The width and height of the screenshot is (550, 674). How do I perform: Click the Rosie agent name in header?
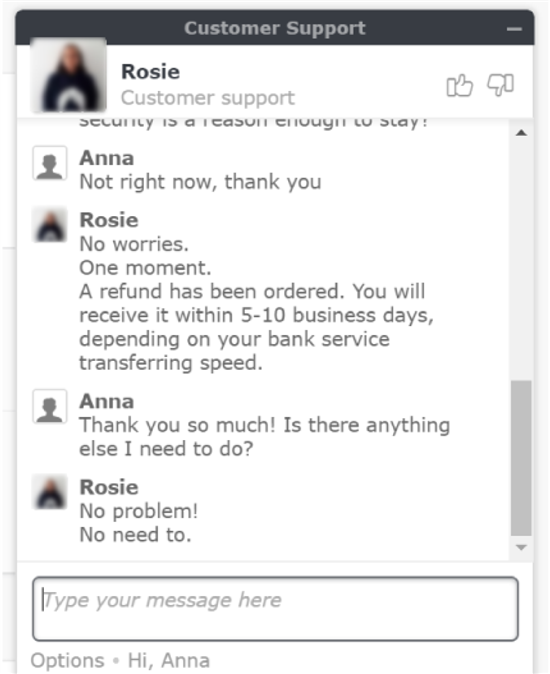150,71
